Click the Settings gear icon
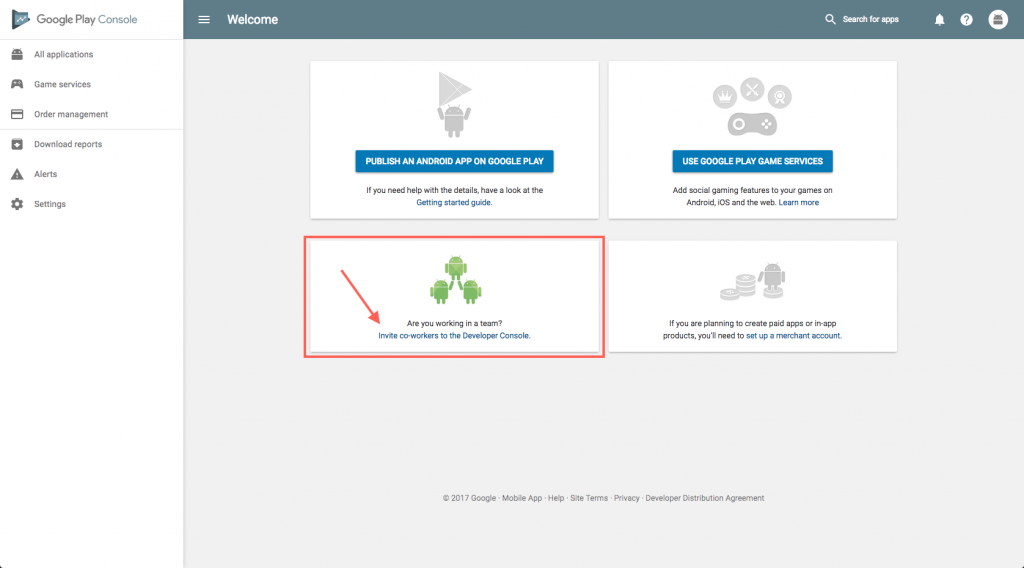This screenshot has width=1024, height=568. click(17, 204)
